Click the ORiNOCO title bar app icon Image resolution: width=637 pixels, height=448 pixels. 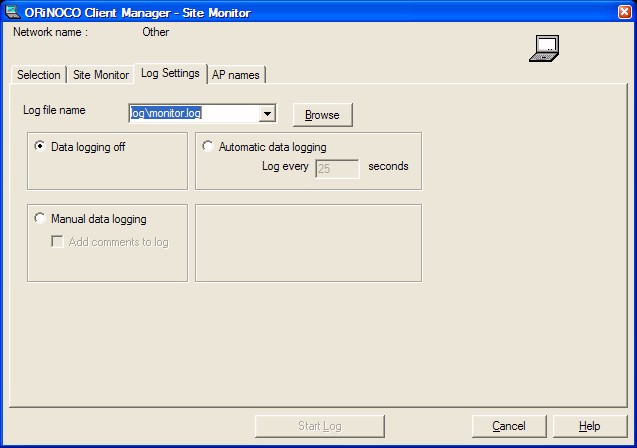(13, 12)
